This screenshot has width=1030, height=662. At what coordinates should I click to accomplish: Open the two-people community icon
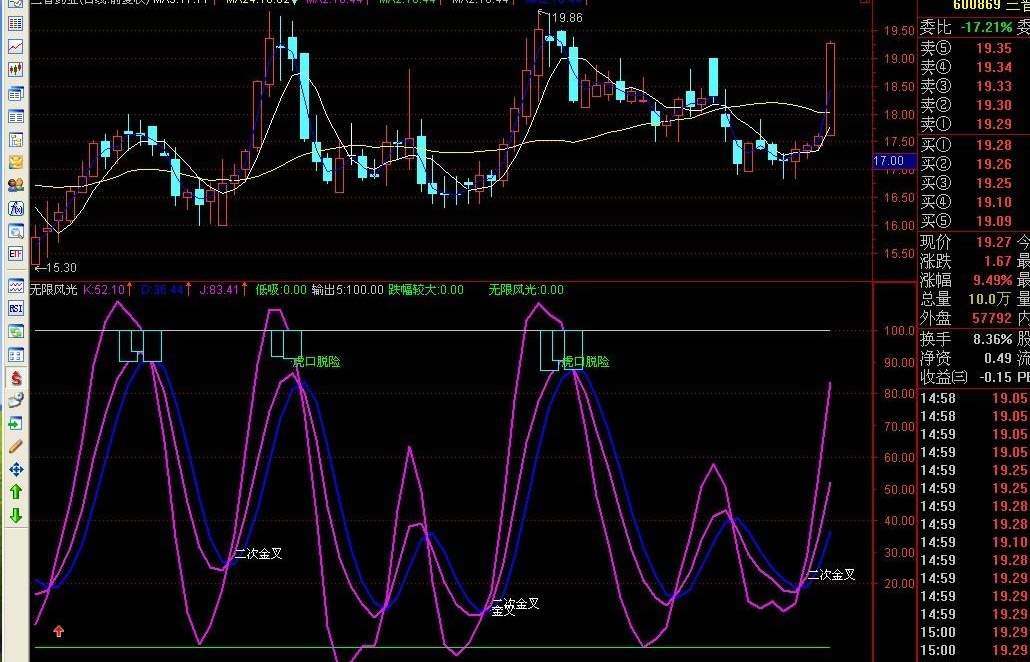(x=15, y=185)
